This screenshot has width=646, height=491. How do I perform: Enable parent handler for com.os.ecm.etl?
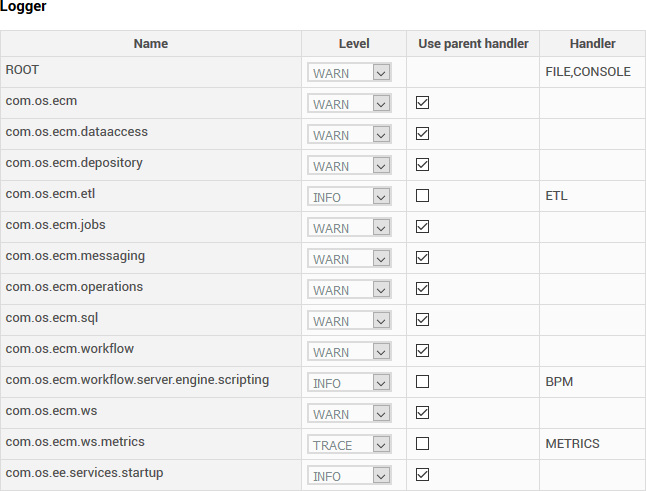click(x=422, y=195)
